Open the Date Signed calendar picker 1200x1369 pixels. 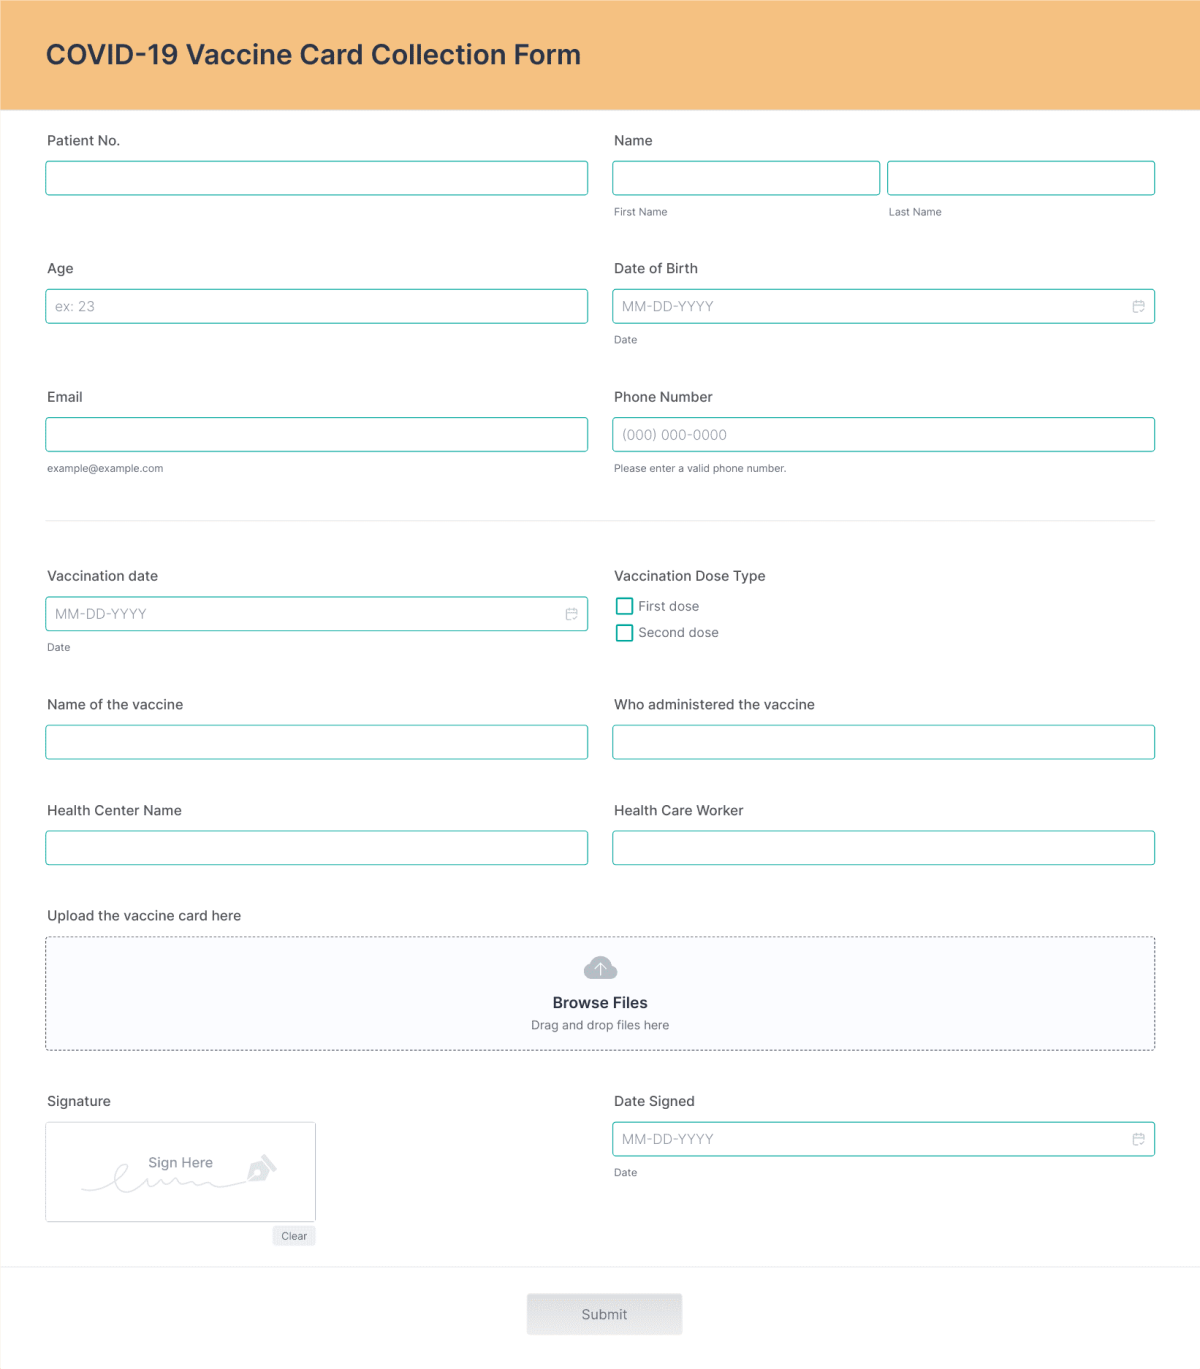pyautogui.click(x=1138, y=1138)
